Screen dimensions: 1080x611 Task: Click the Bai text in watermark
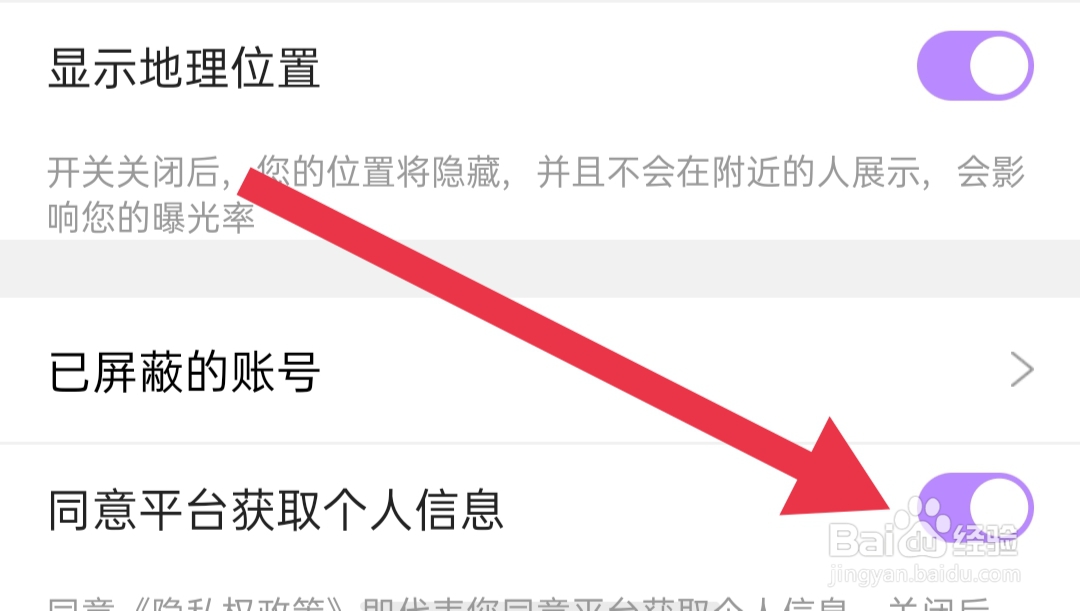point(862,540)
